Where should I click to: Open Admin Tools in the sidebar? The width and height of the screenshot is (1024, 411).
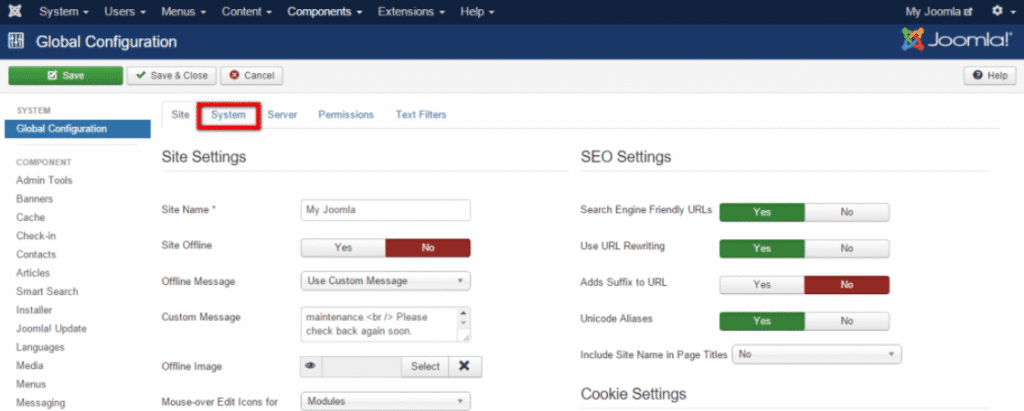tap(44, 180)
